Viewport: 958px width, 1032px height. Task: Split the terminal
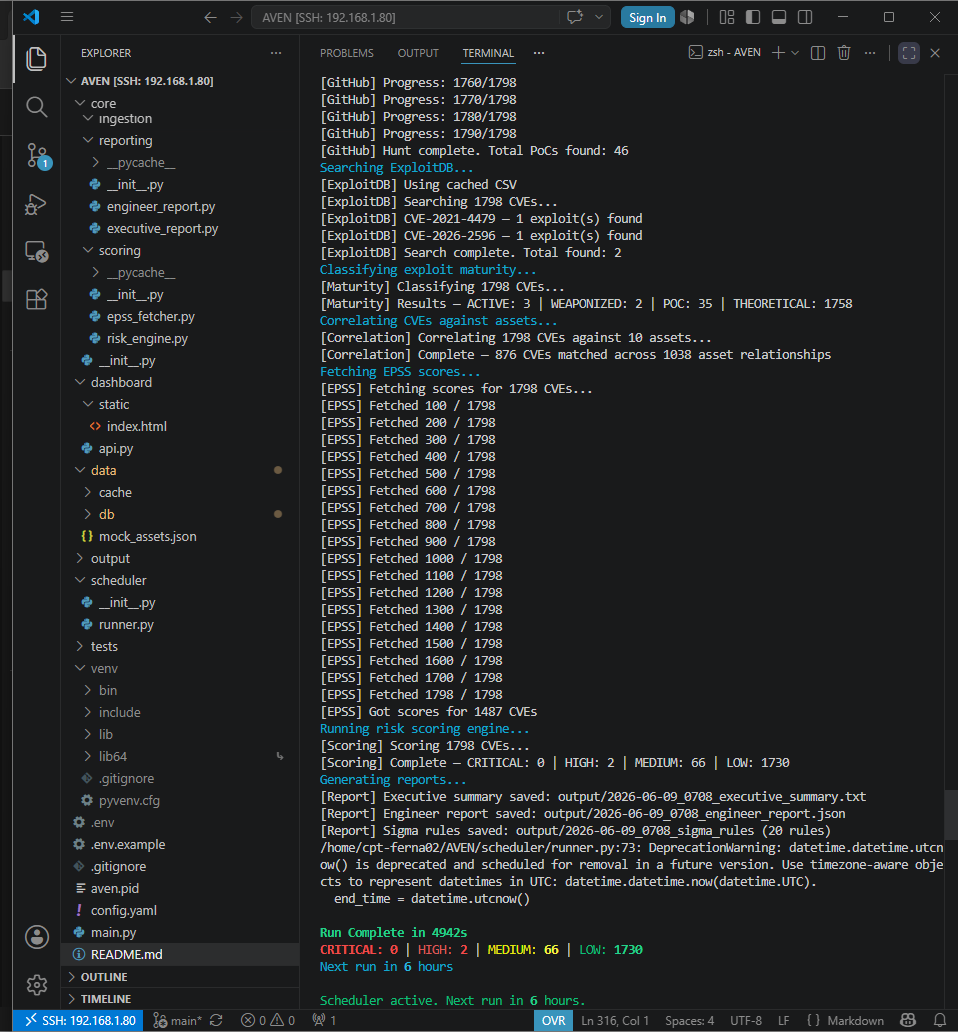818,53
